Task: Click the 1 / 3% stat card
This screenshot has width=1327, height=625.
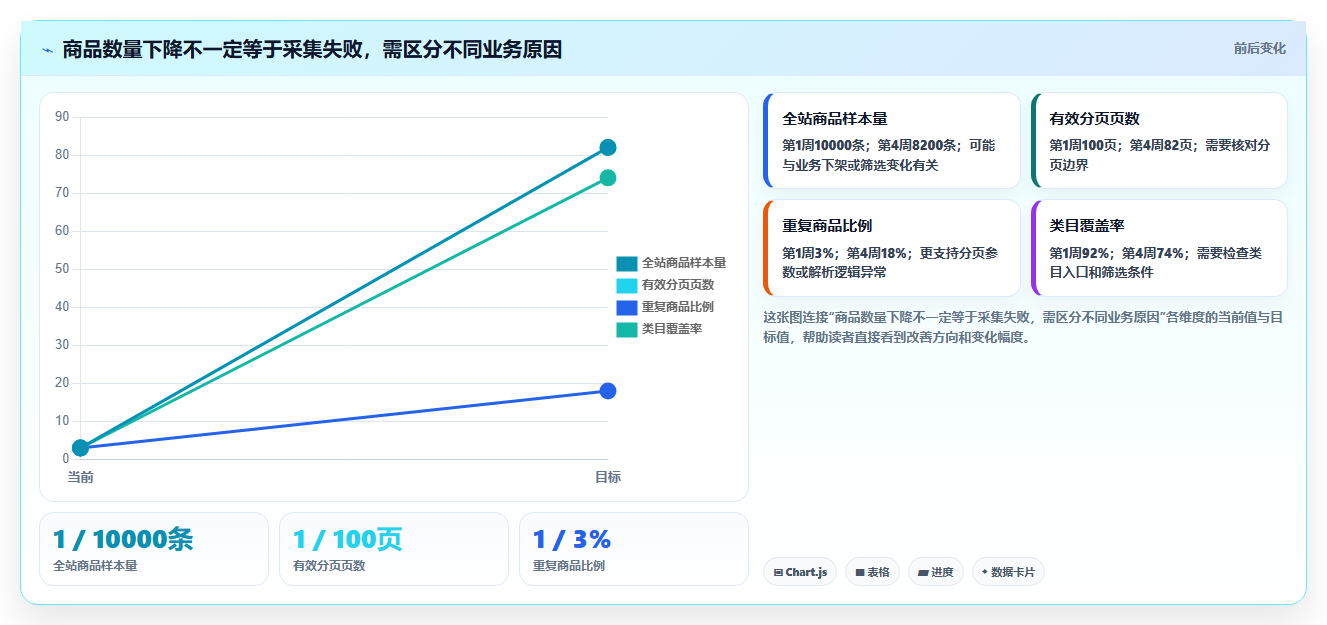Action: (634, 549)
